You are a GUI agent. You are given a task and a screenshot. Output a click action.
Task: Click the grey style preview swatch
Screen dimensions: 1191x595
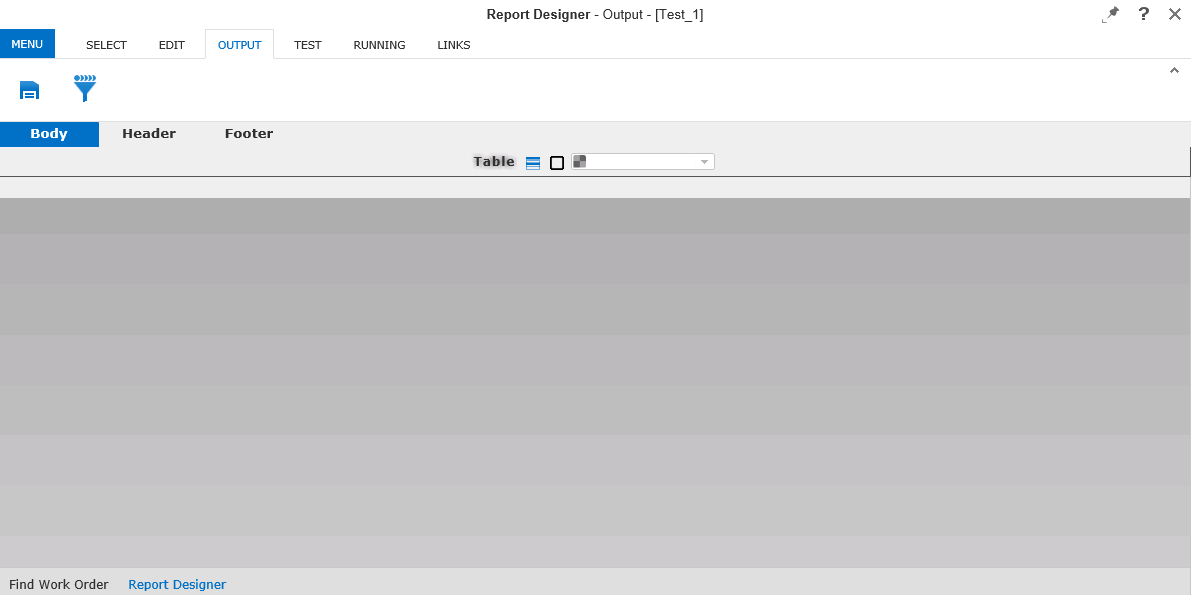(578, 160)
